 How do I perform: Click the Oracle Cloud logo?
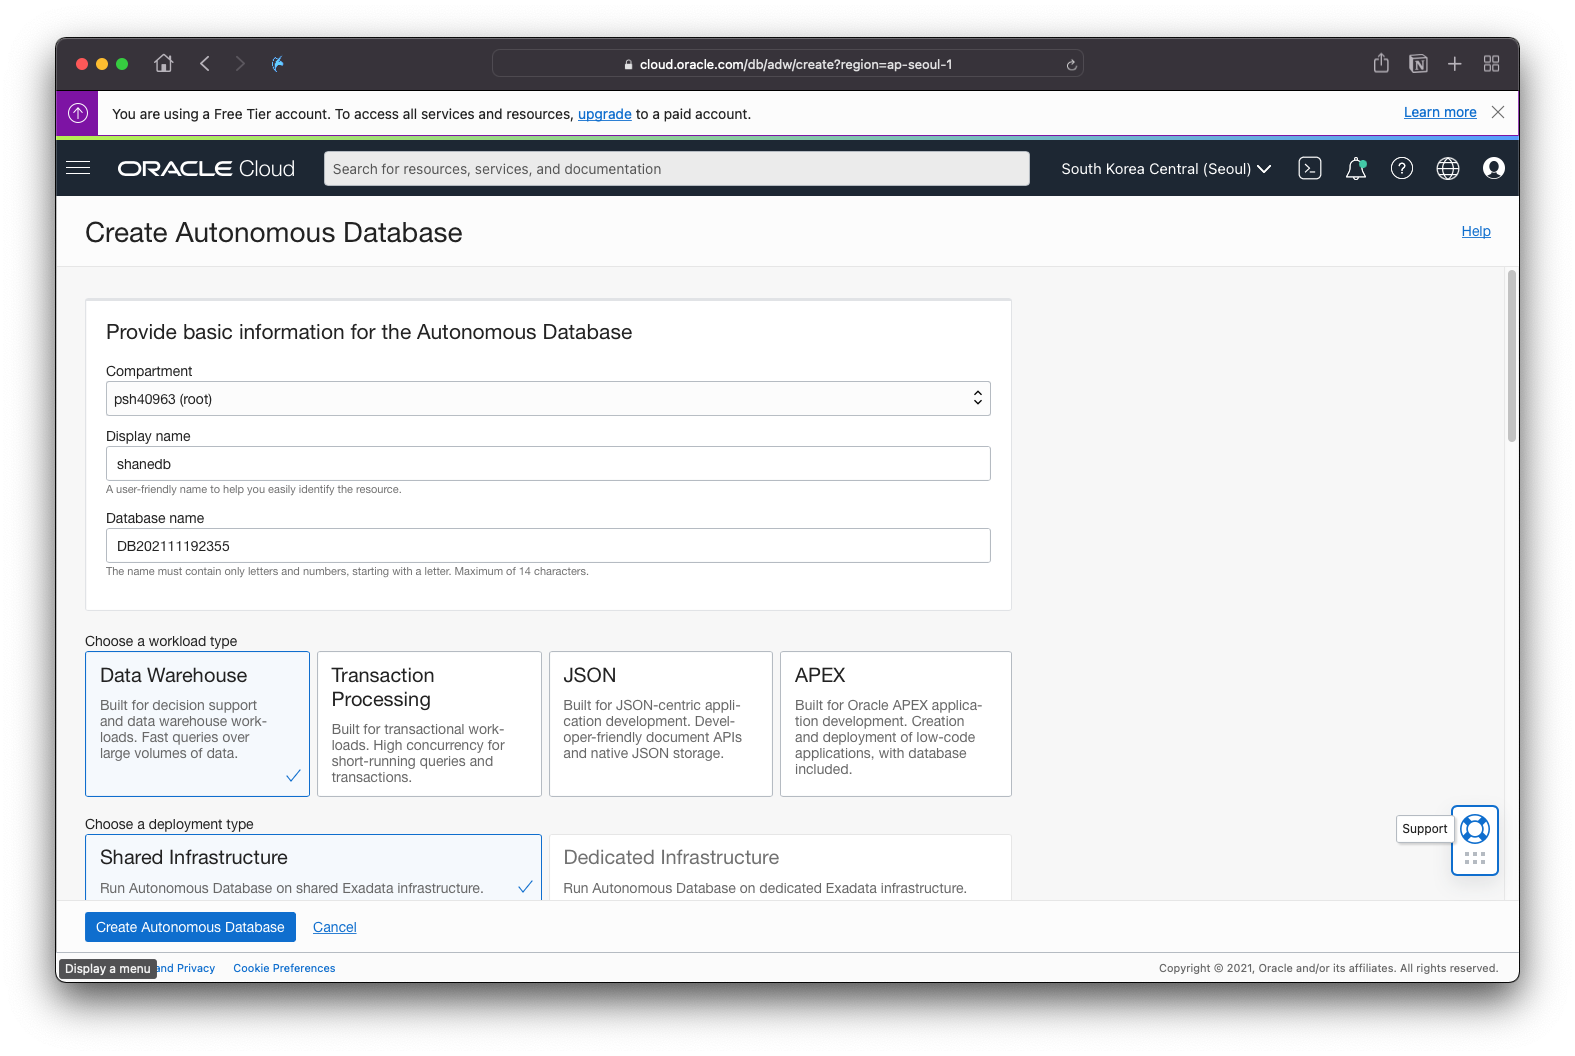point(206,169)
